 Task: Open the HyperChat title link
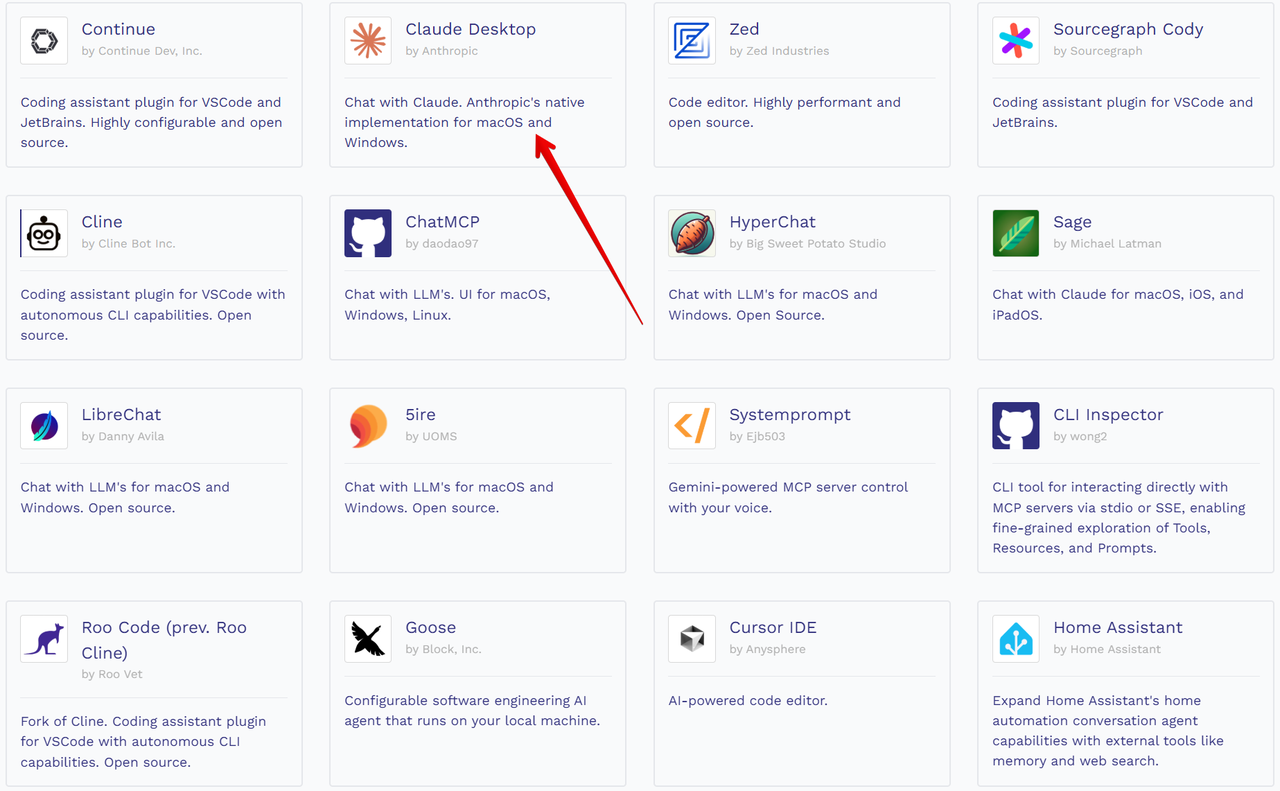click(x=772, y=223)
